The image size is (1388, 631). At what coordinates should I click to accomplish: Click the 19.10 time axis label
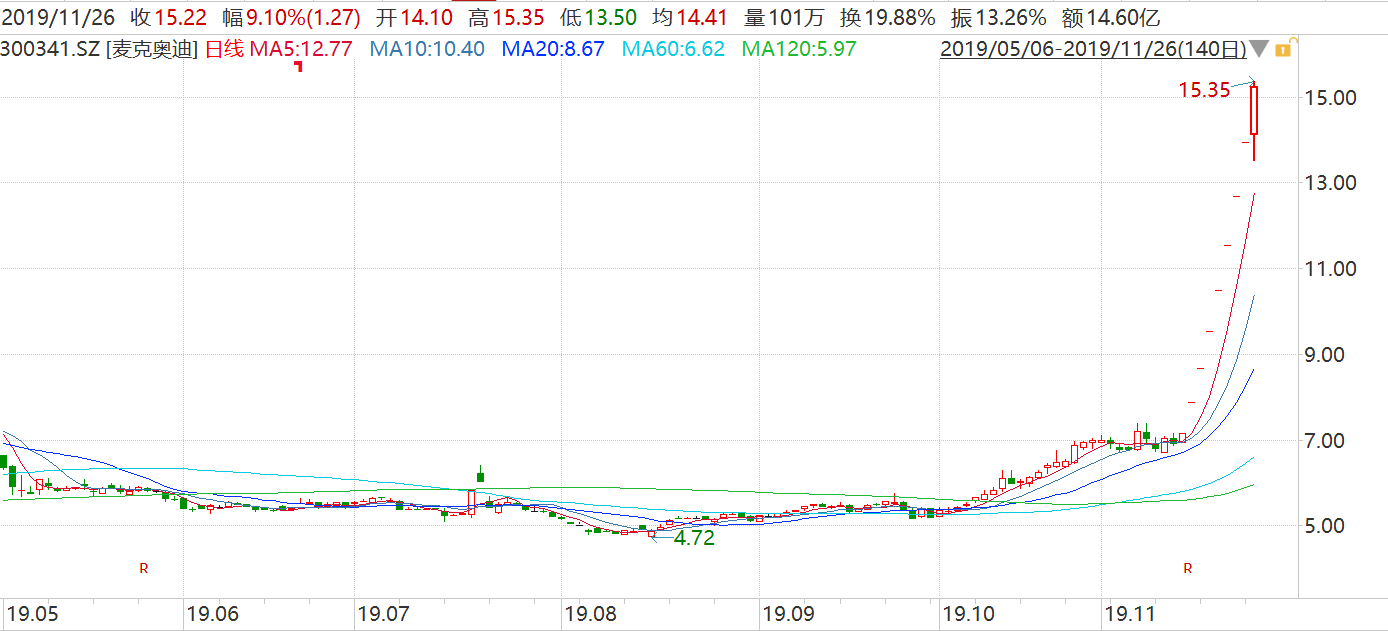(968, 612)
